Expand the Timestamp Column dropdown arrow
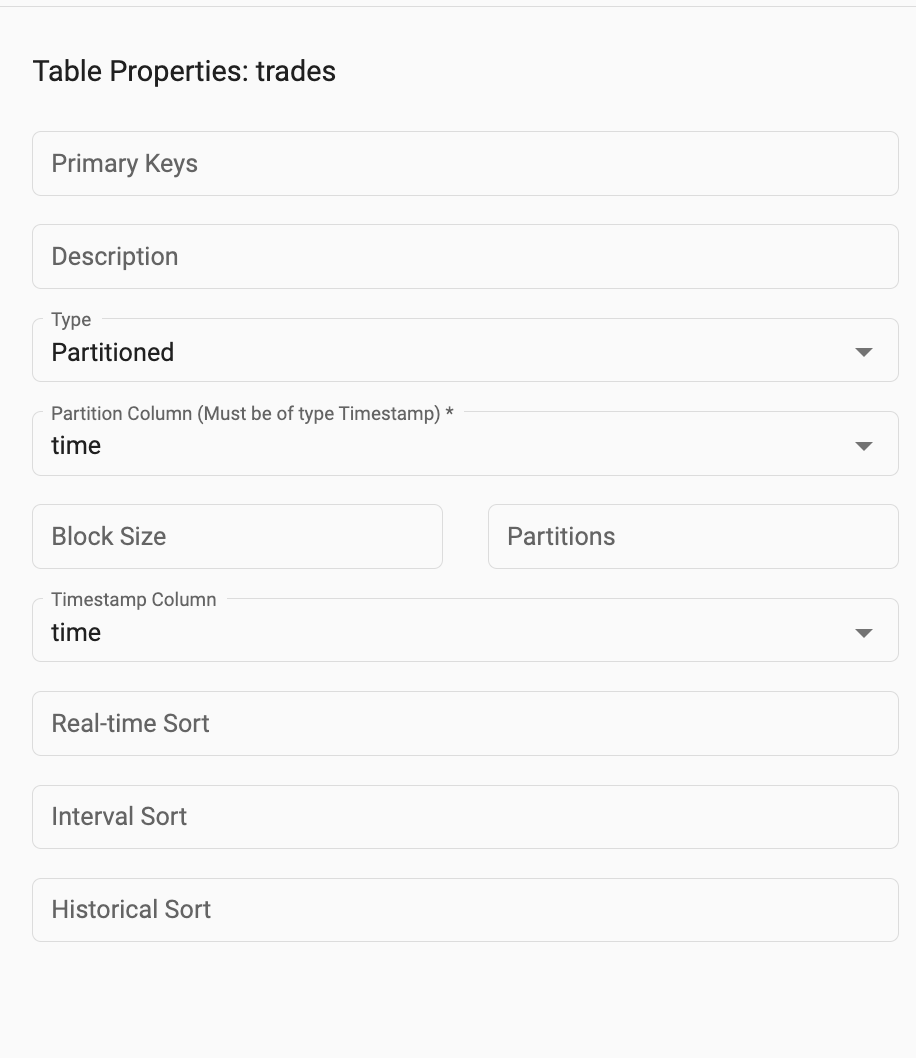Viewport: 916px width, 1058px height. click(864, 633)
